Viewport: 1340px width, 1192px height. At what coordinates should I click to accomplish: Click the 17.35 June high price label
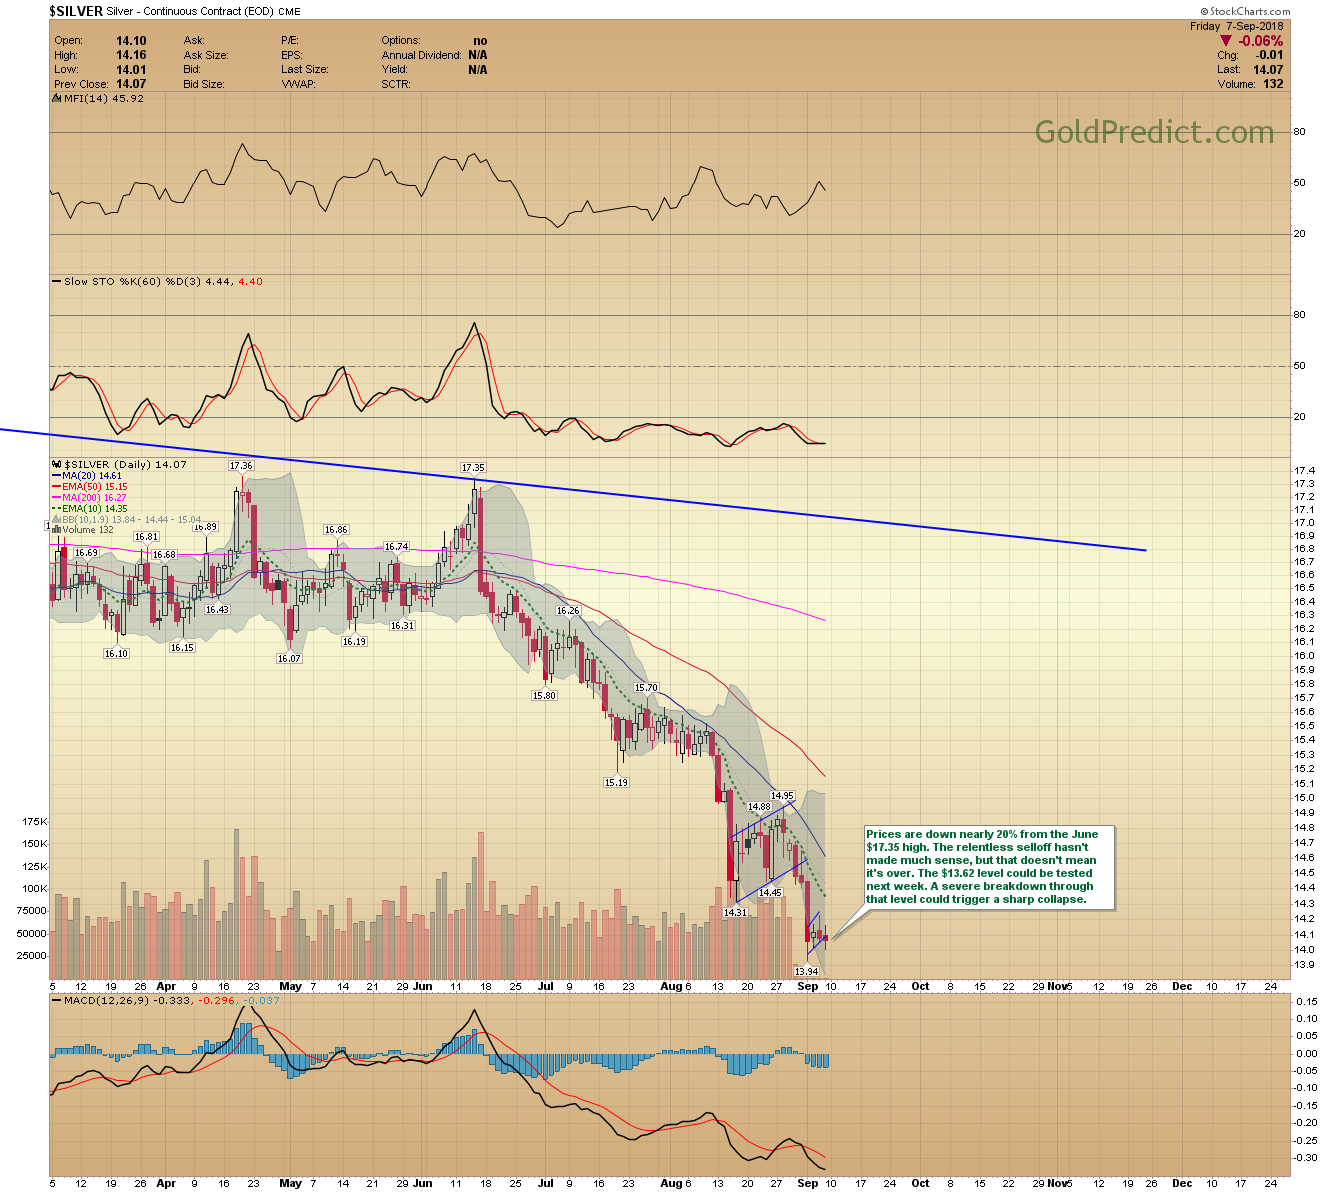point(473,468)
